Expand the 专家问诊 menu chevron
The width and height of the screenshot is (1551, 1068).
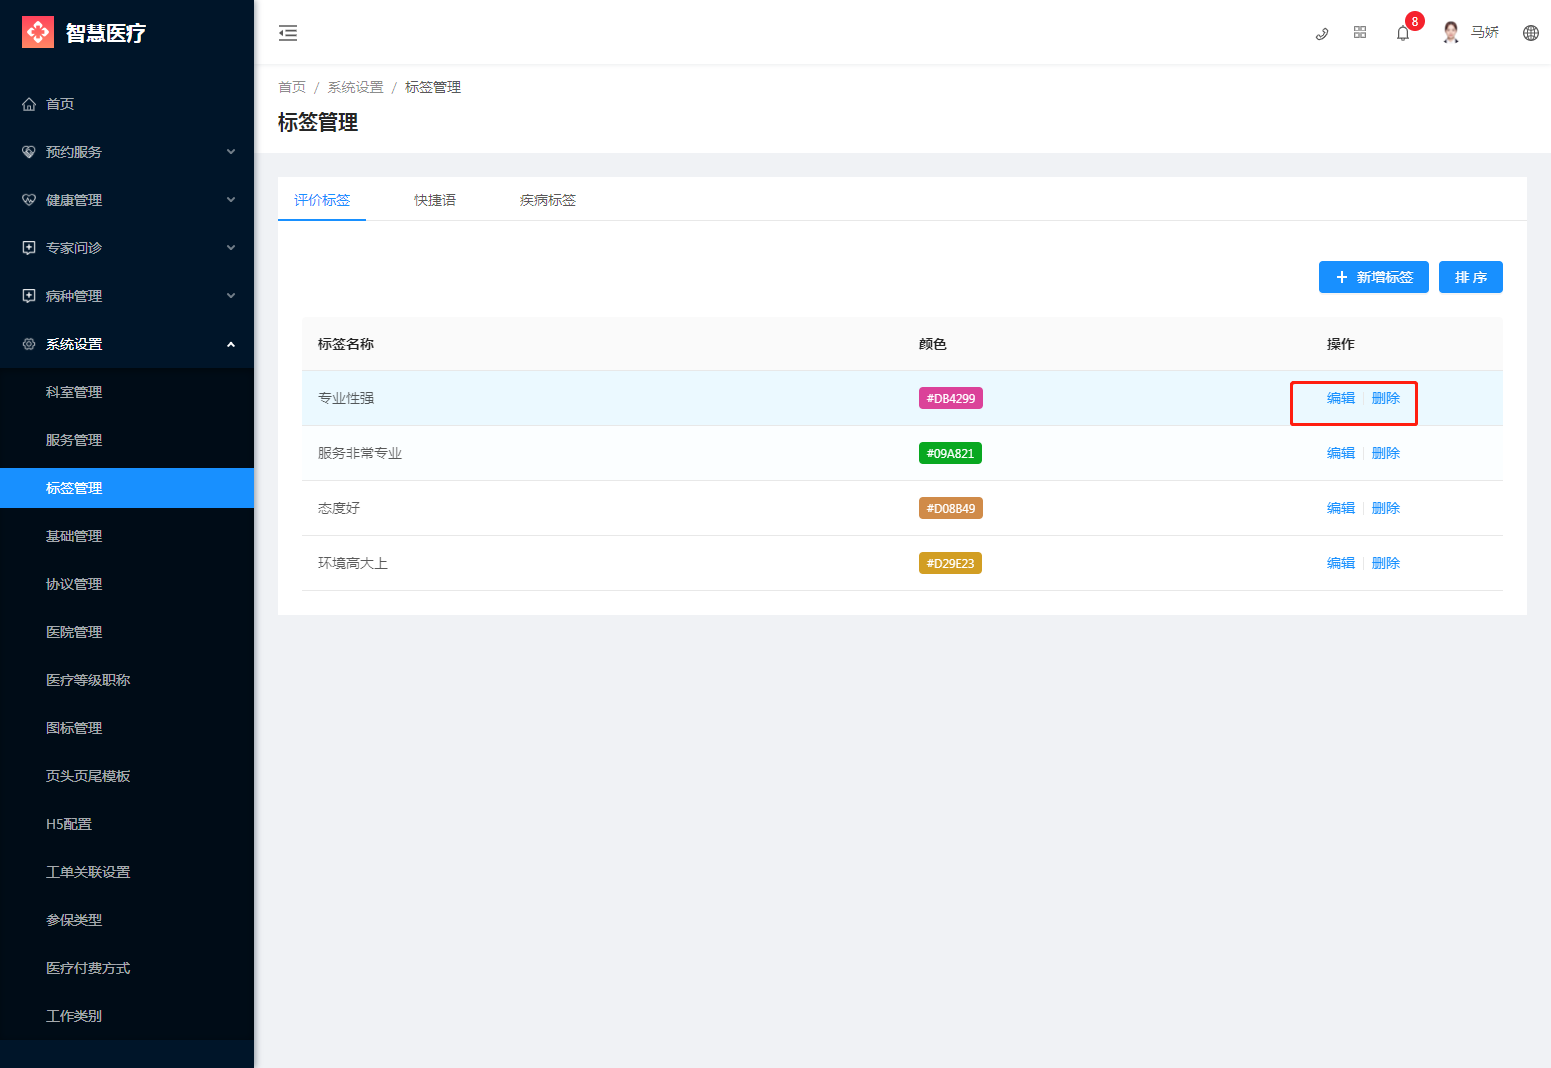(231, 248)
